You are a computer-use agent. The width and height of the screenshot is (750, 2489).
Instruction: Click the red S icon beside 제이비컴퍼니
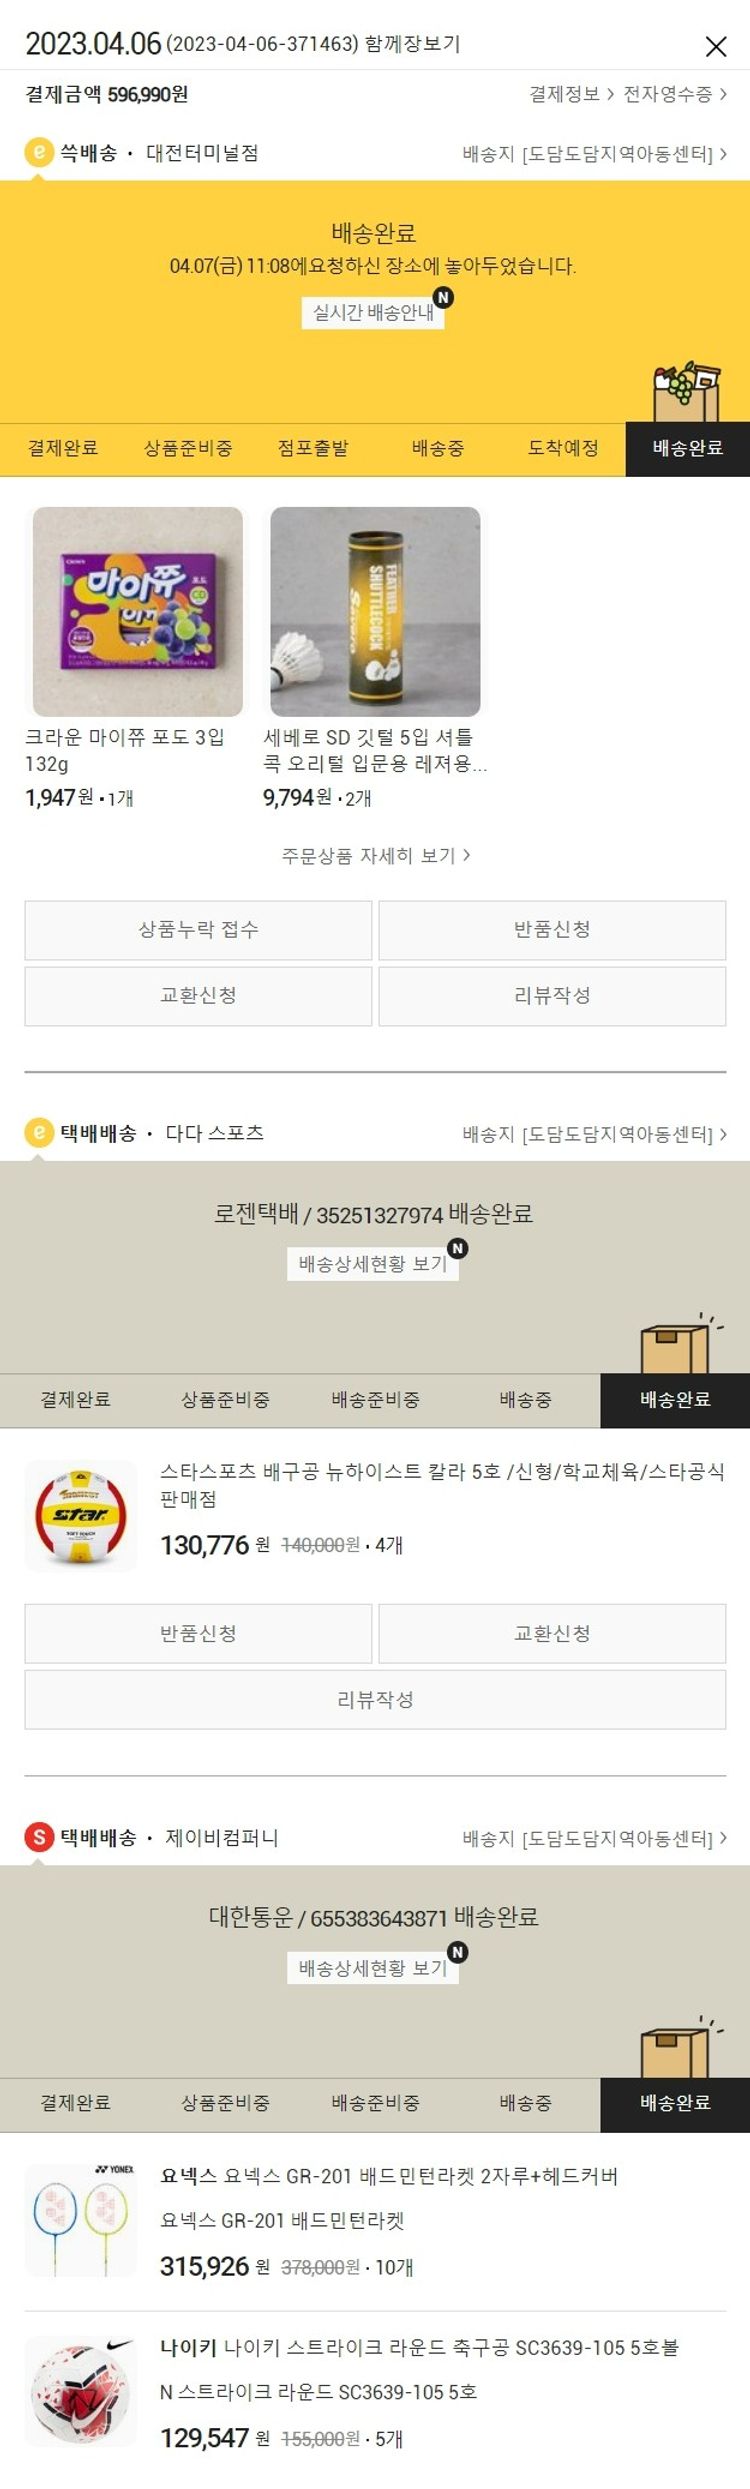(38, 1837)
